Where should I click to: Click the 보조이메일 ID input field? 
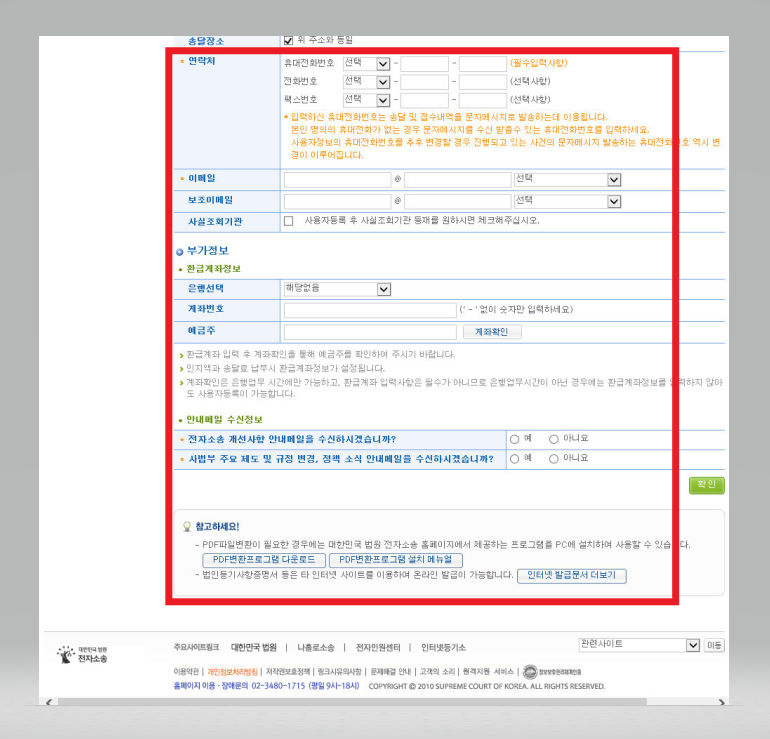pos(337,201)
